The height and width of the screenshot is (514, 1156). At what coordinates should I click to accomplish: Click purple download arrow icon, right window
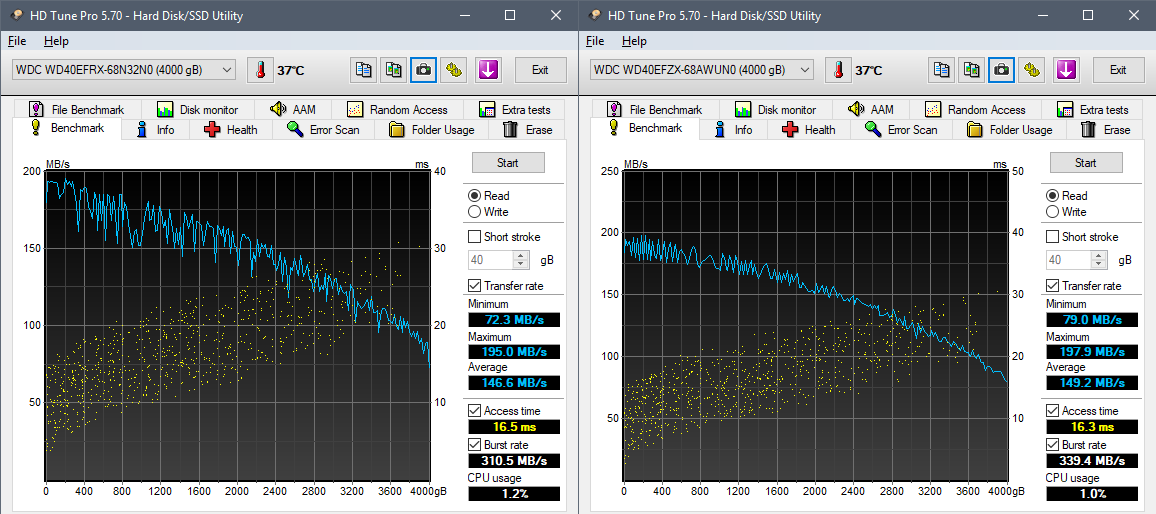(1067, 70)
